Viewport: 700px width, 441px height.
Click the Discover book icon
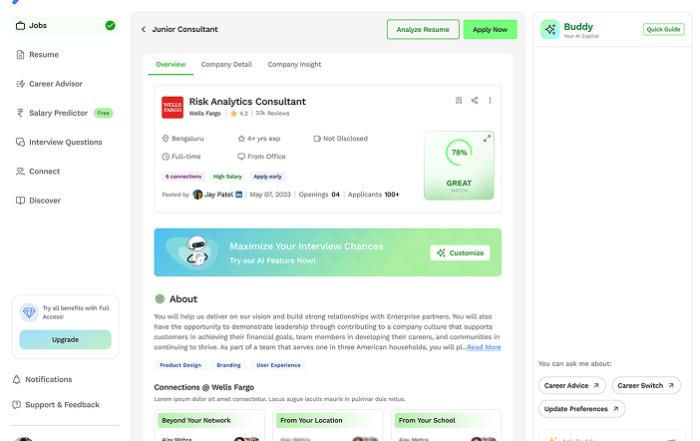tap(20, 200)
